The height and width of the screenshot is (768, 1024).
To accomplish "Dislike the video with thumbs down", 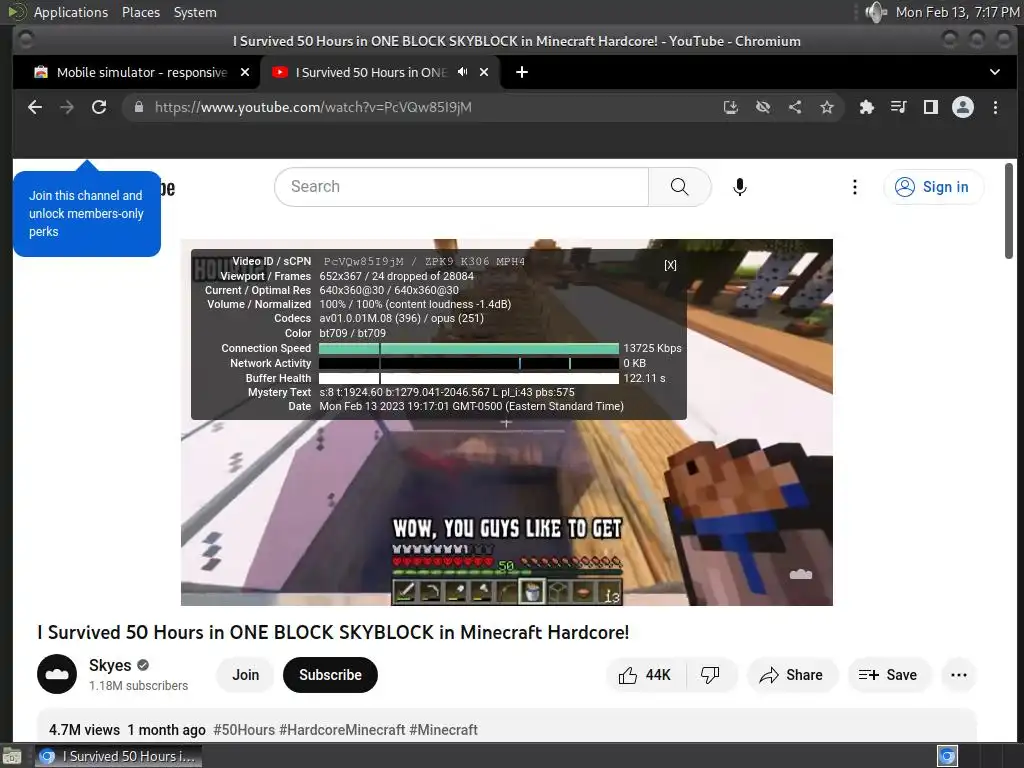I will (711, 675).
